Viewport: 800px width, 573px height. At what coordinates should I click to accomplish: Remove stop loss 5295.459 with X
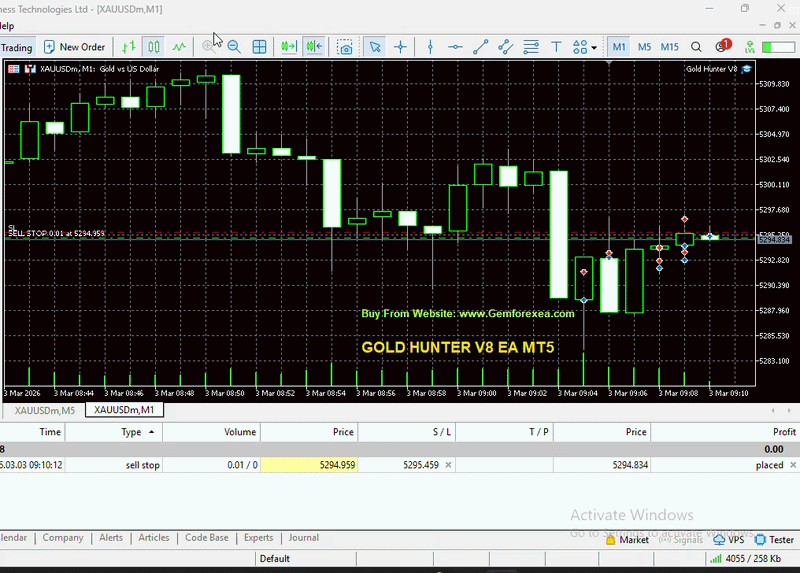pyautogui.click(x=448, y=465)
